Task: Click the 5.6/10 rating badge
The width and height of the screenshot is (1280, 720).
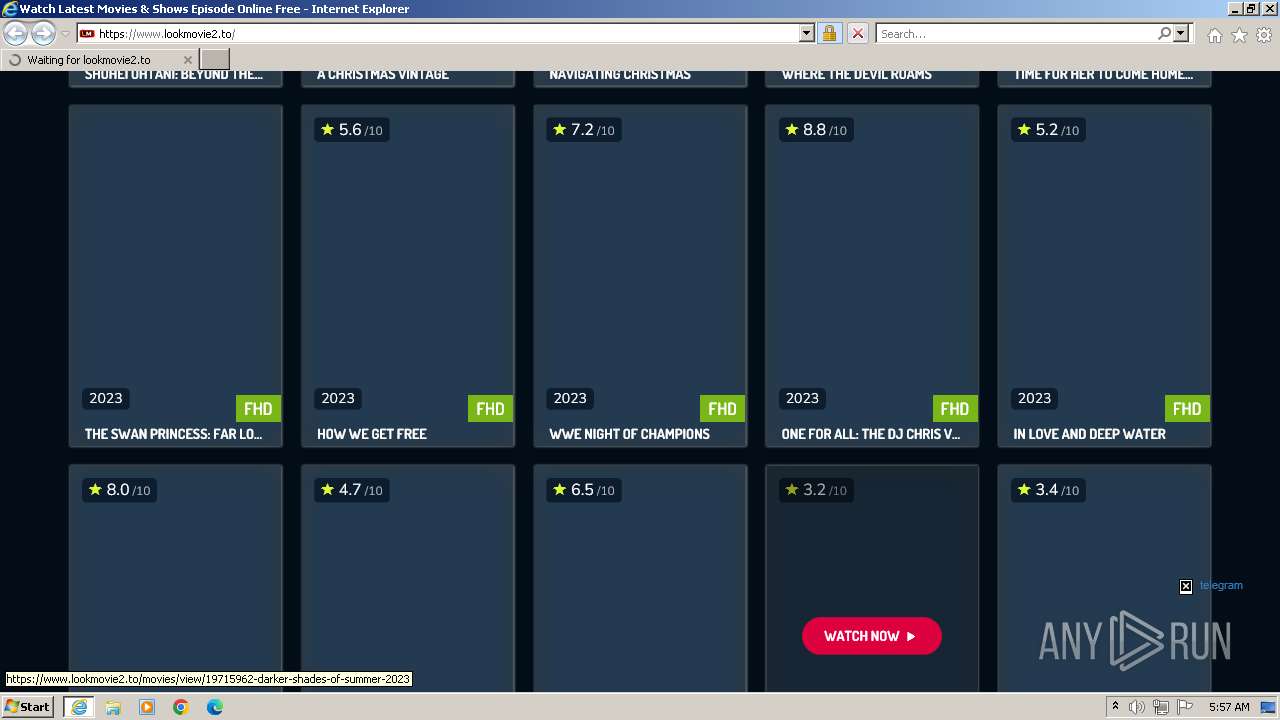Action: 351,130
